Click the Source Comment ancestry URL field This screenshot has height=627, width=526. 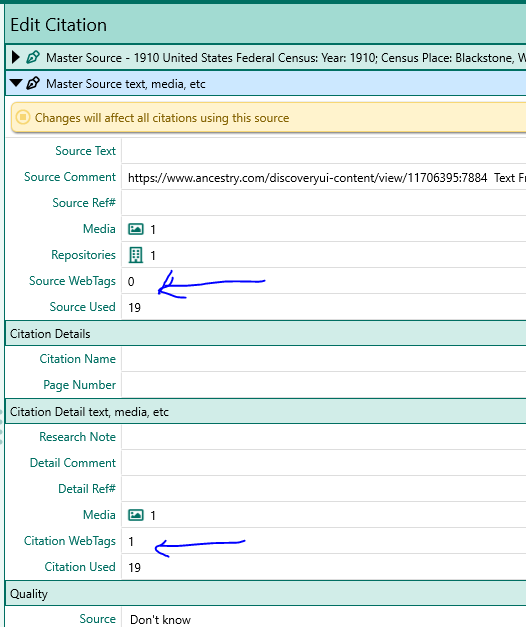point(324,177)
